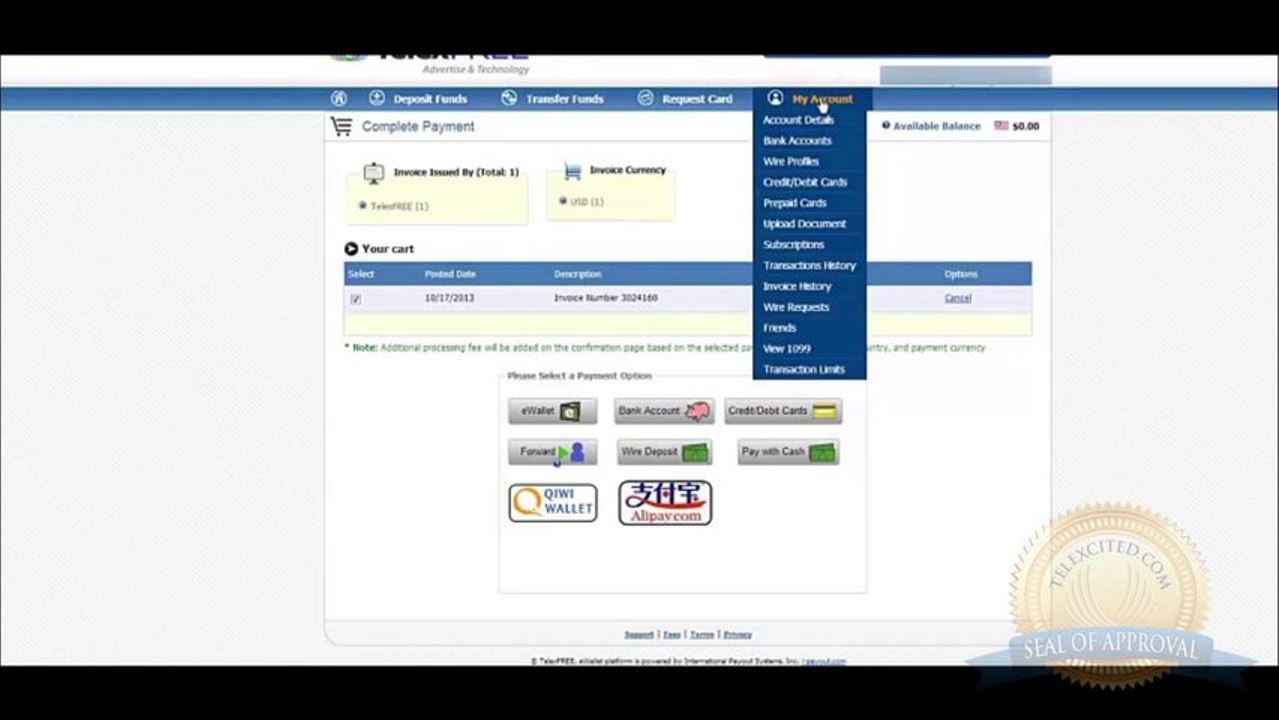Select Account Details from dropdown
This screenshot has height=720, width=1279.
pyautogui.click(x=798, y=120)
